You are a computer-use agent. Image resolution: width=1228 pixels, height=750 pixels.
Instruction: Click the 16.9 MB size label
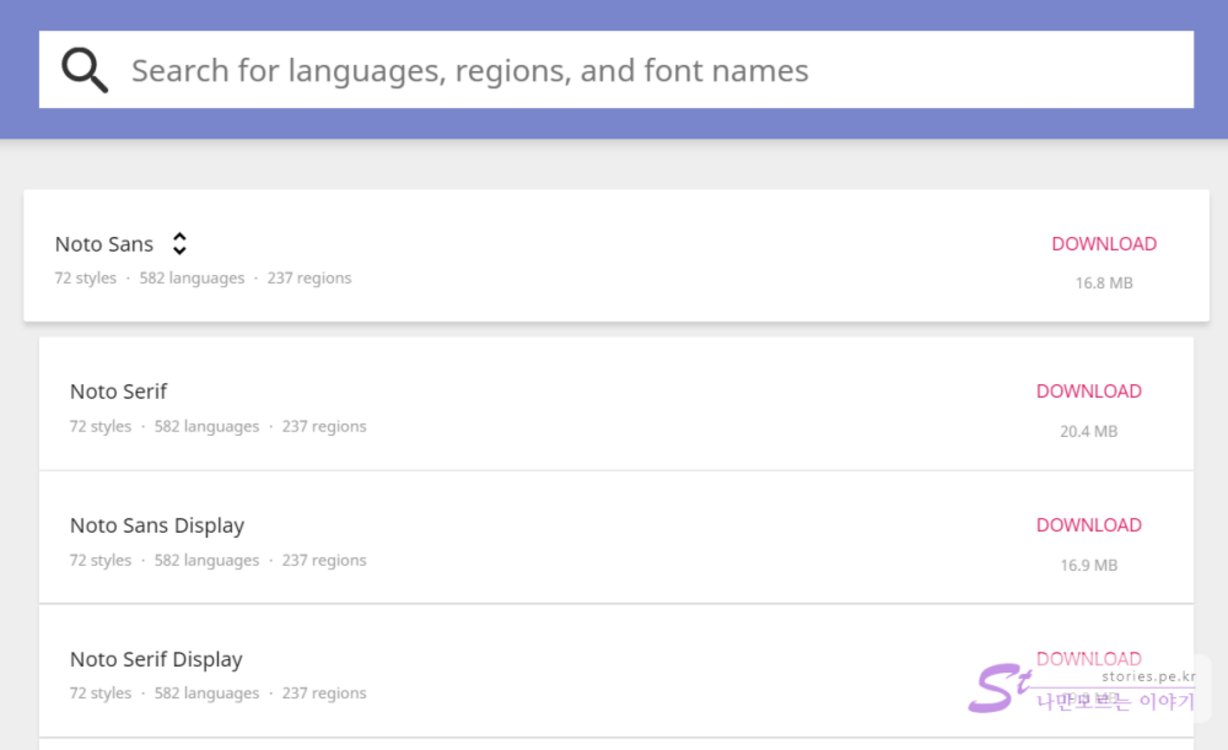(1089, 565)
